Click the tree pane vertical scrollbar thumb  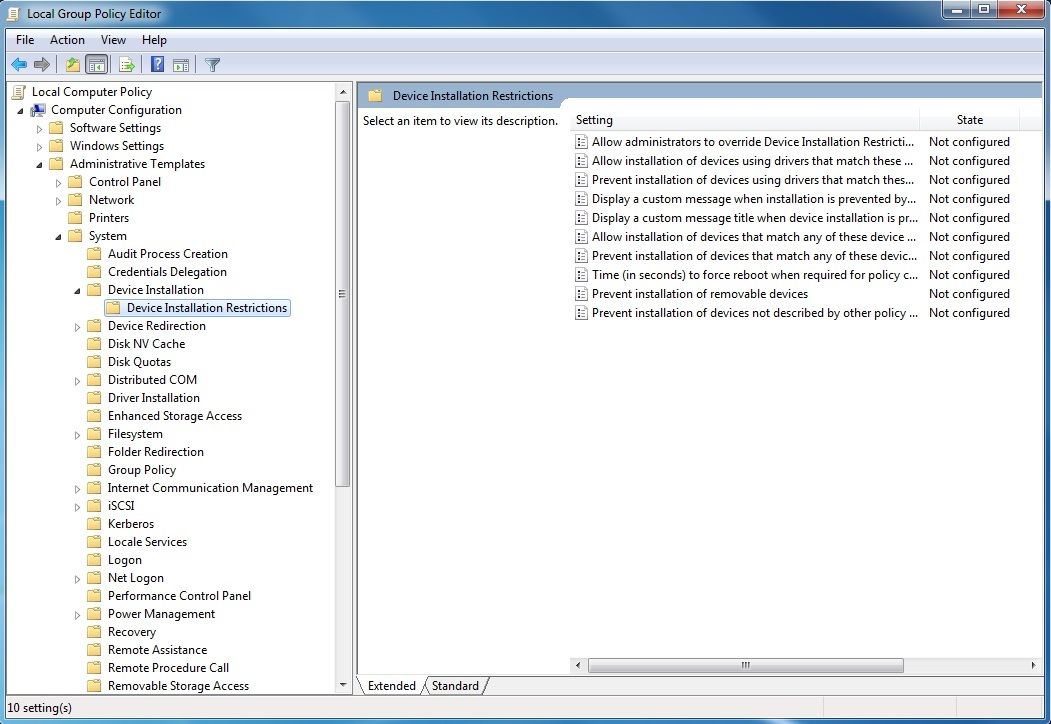(343, 294)
